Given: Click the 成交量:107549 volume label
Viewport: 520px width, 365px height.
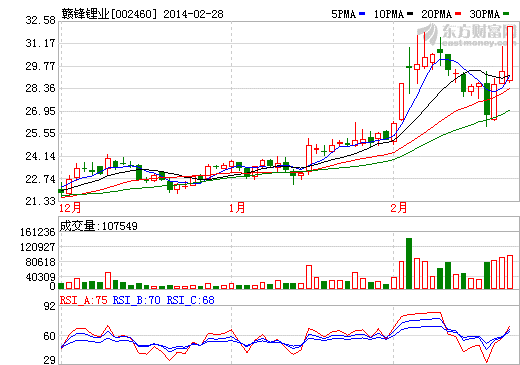Looking at the screenshot, I should coord(99,226).
